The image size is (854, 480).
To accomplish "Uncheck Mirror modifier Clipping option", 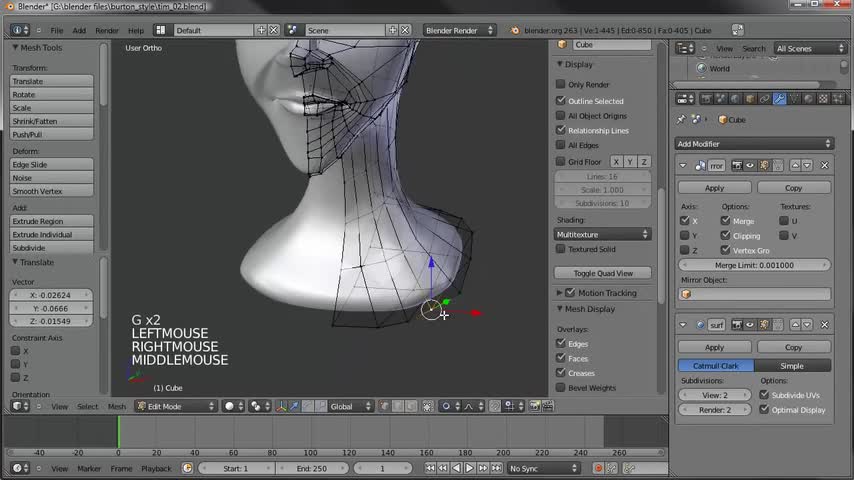I will pos(725,235).
